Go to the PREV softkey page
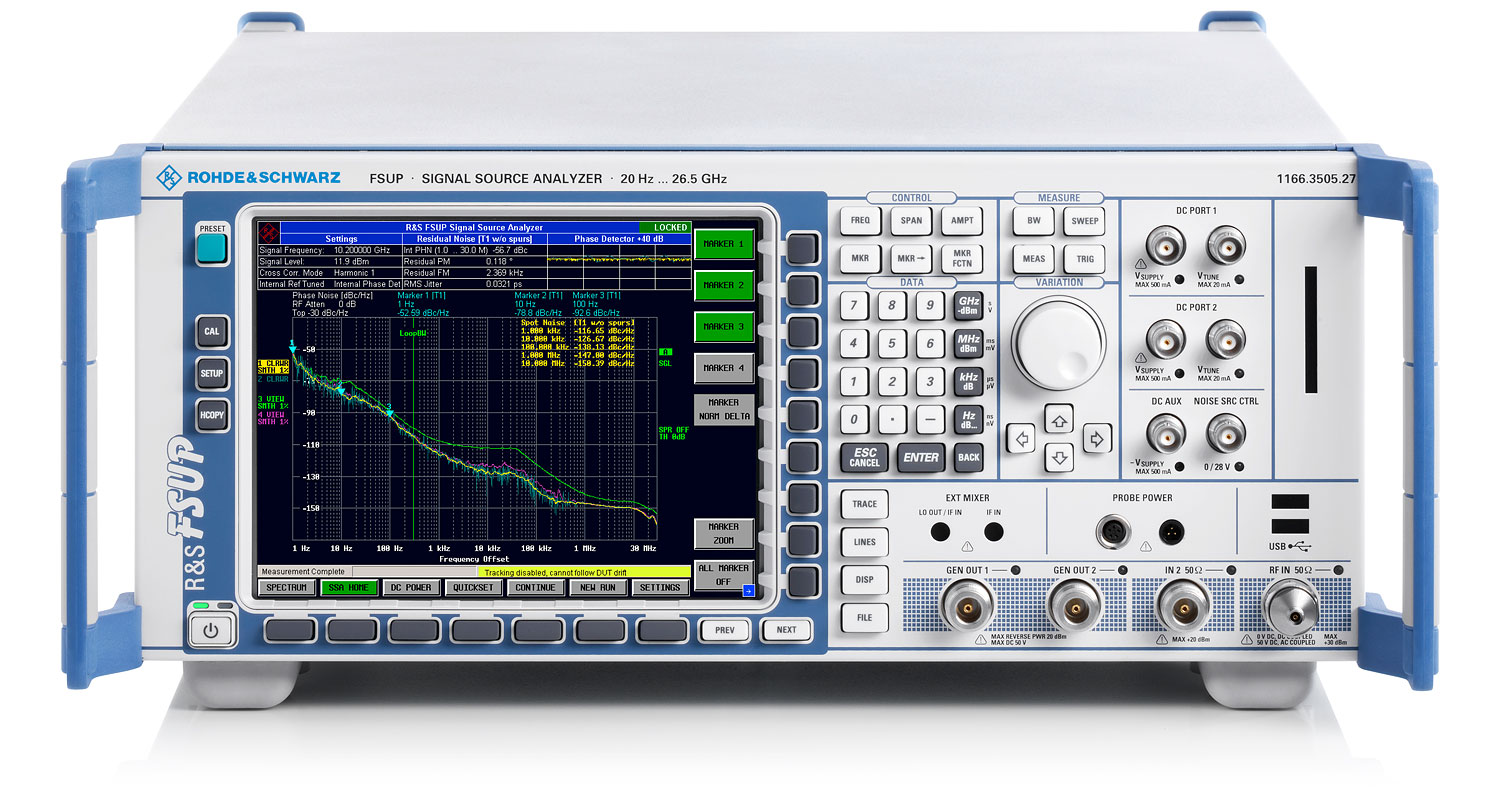The width and height of the screenshot is (1500, 800). click(725, 630)
